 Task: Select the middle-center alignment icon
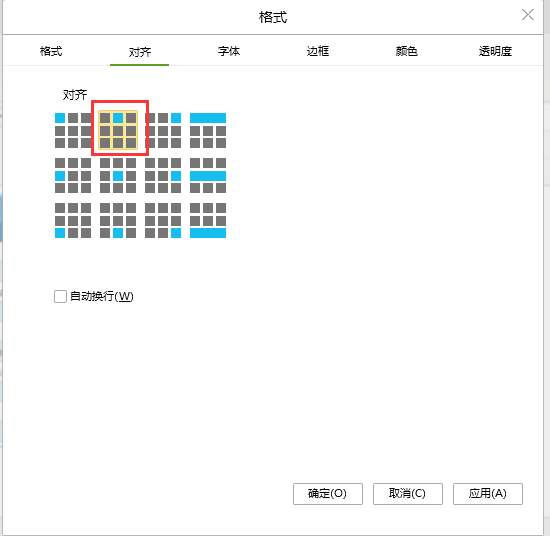tap(118, 175)
